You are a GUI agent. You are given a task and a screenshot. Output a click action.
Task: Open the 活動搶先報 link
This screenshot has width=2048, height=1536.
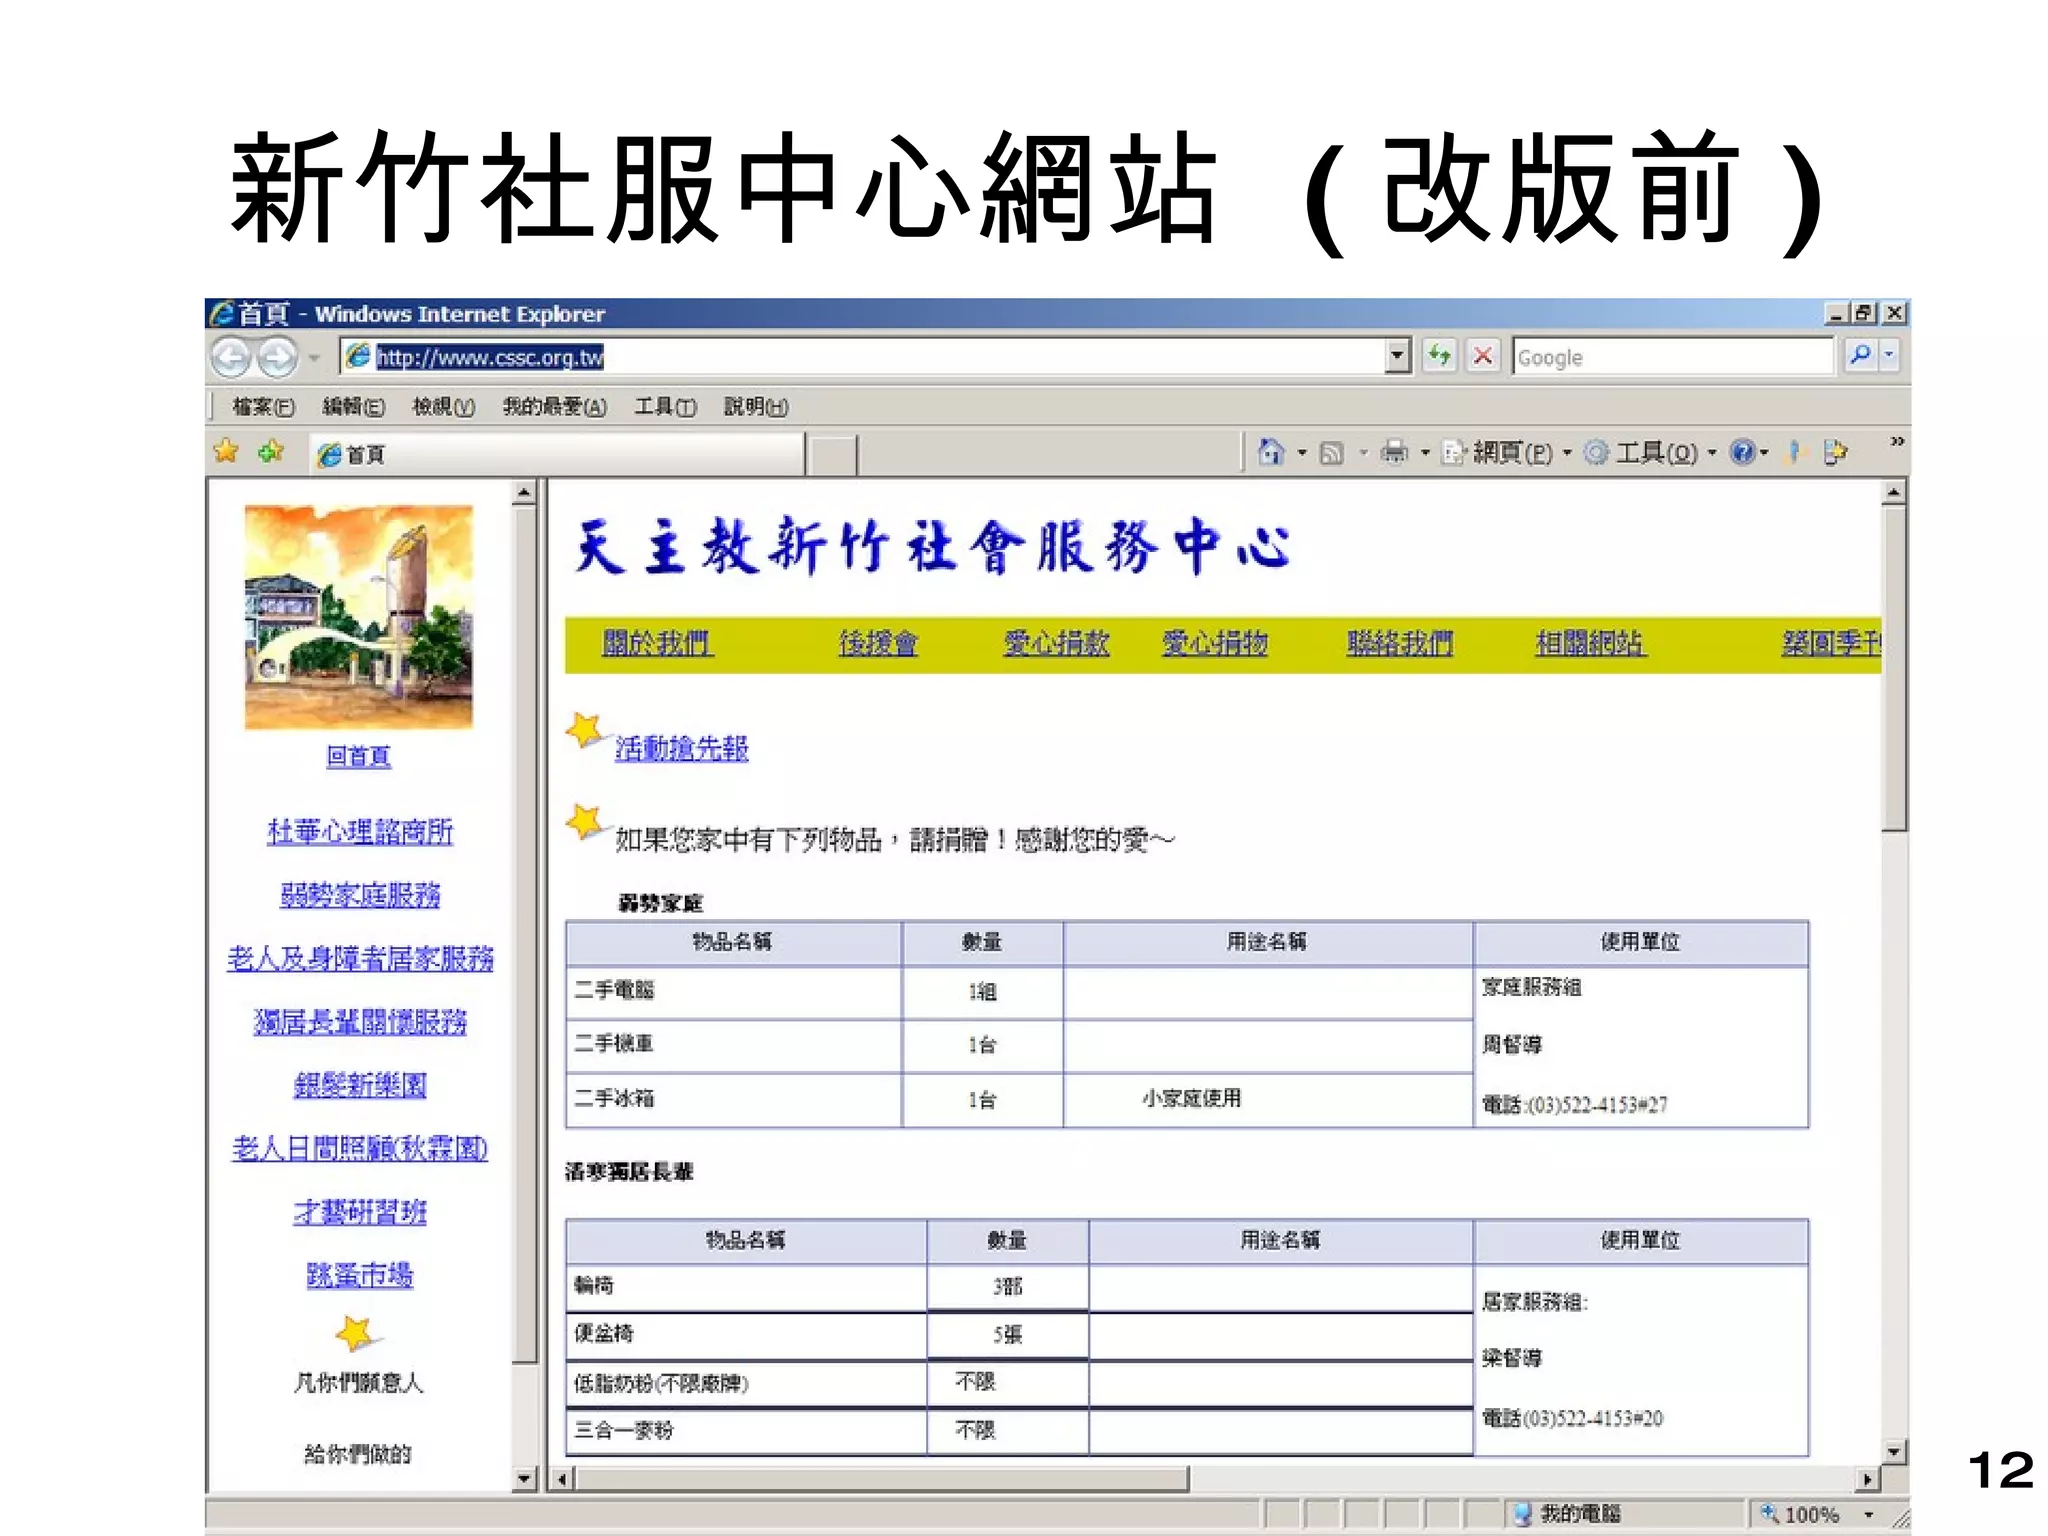[681, 748]
